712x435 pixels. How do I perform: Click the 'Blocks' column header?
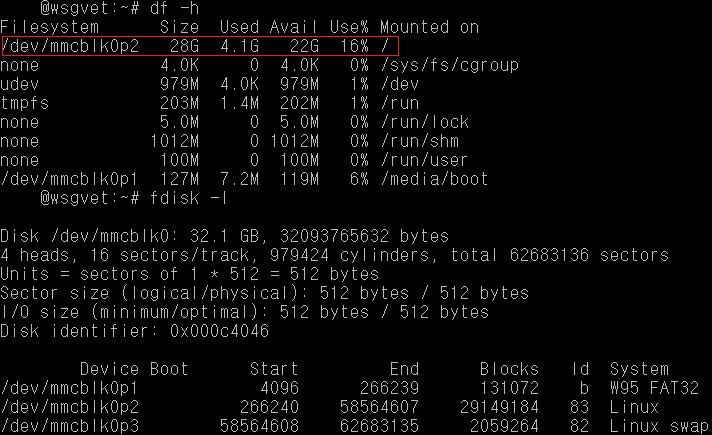pos(509,369)
